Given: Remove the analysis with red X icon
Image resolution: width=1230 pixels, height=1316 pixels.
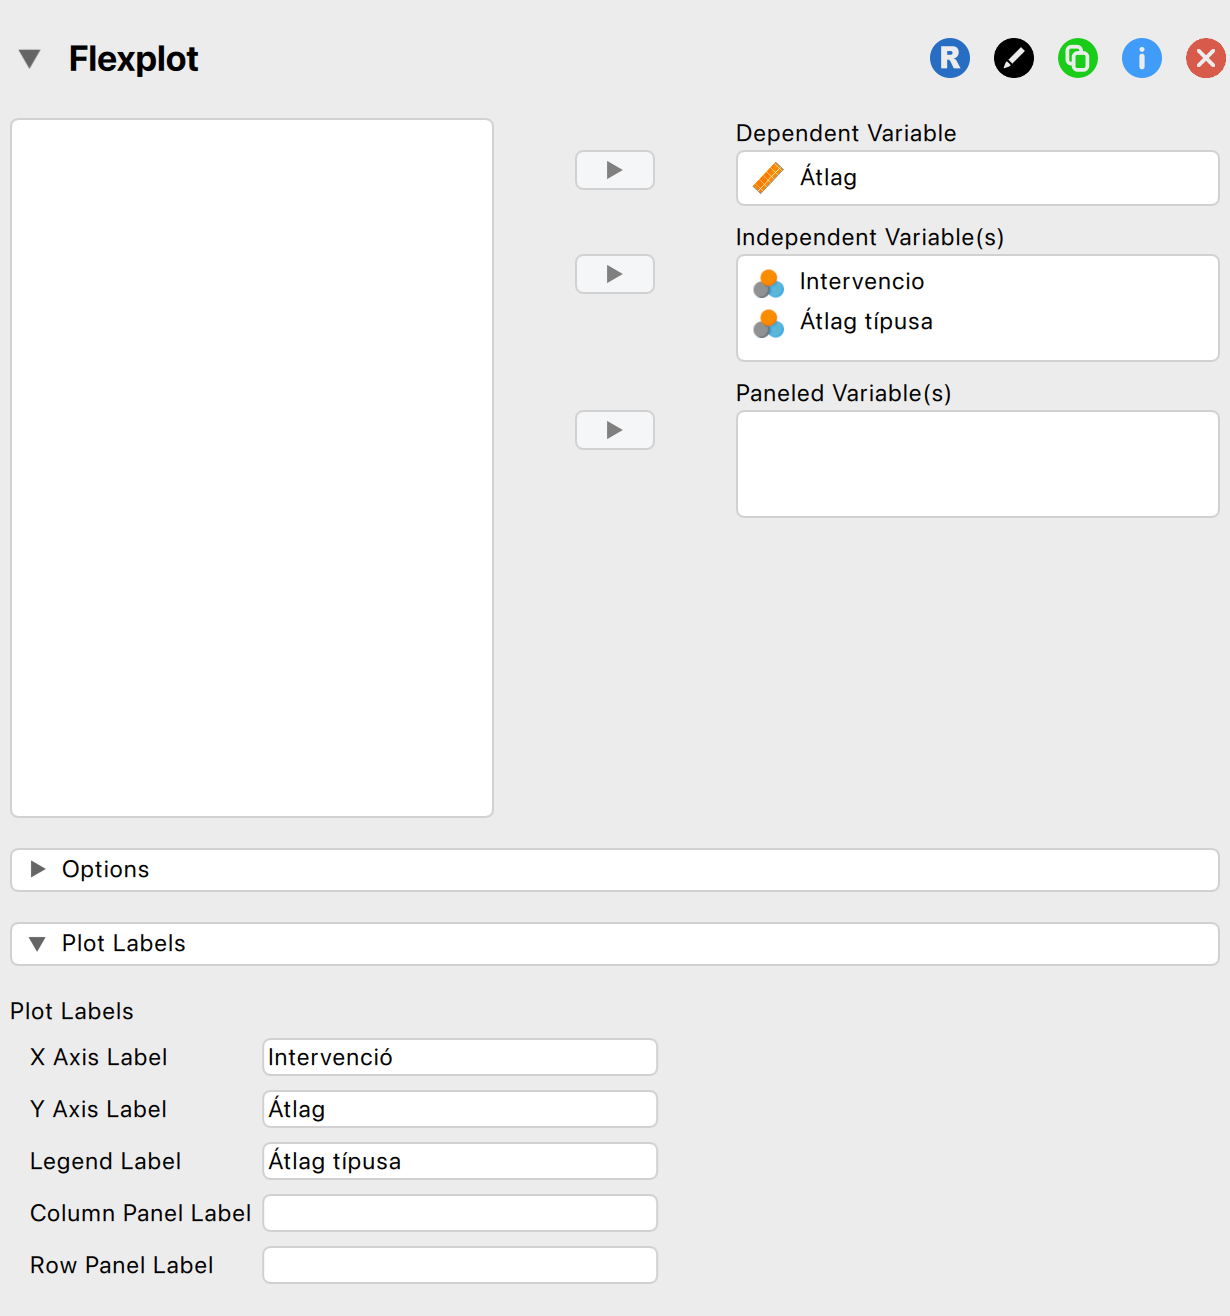Looking at the screenshot, I should point(1205,58).
